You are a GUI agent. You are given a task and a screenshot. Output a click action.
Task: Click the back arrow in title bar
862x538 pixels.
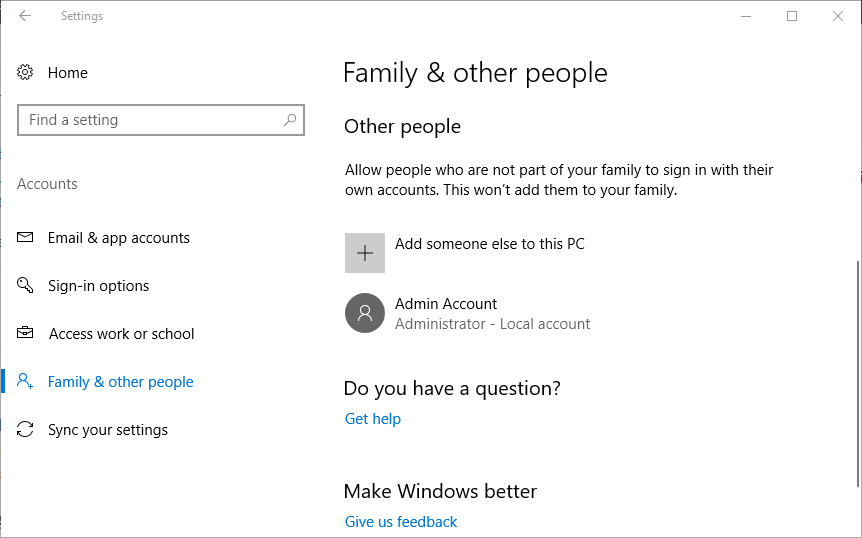[x=25, y=16]
